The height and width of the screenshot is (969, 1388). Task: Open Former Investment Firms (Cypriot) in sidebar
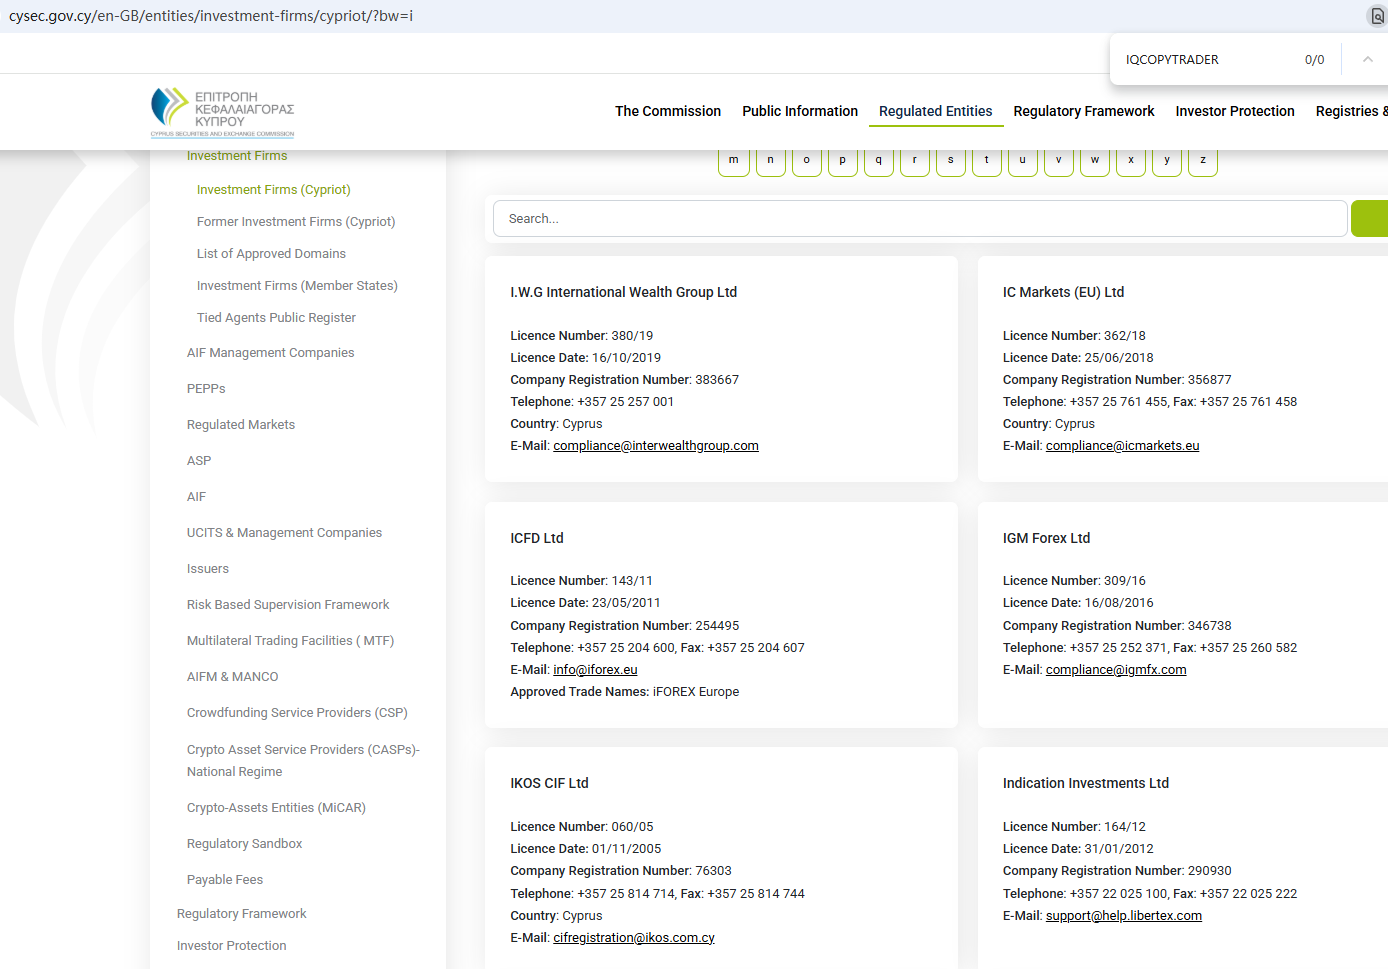[x=296, y=222]
